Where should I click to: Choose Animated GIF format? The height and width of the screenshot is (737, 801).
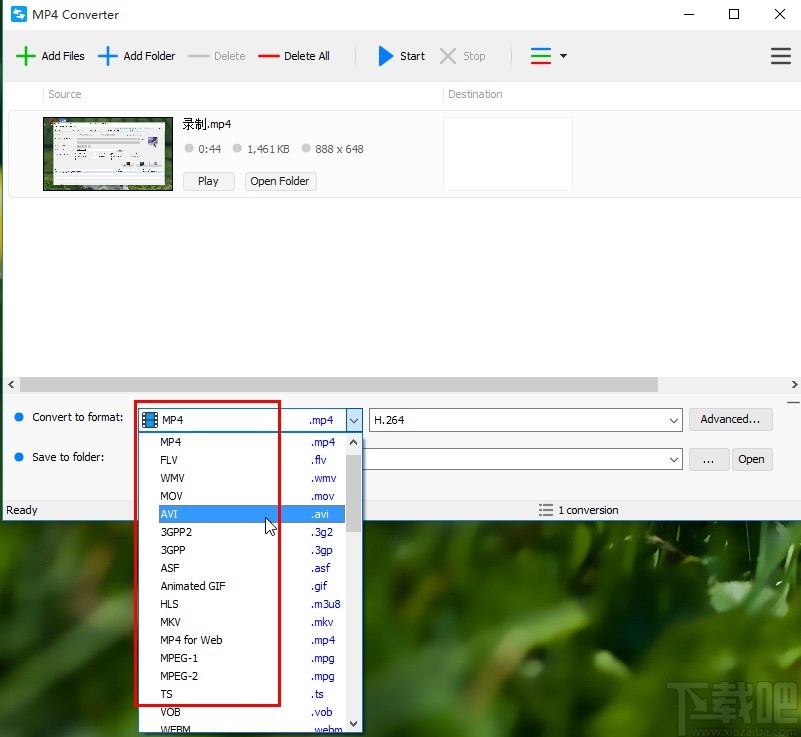coord(252,586)
